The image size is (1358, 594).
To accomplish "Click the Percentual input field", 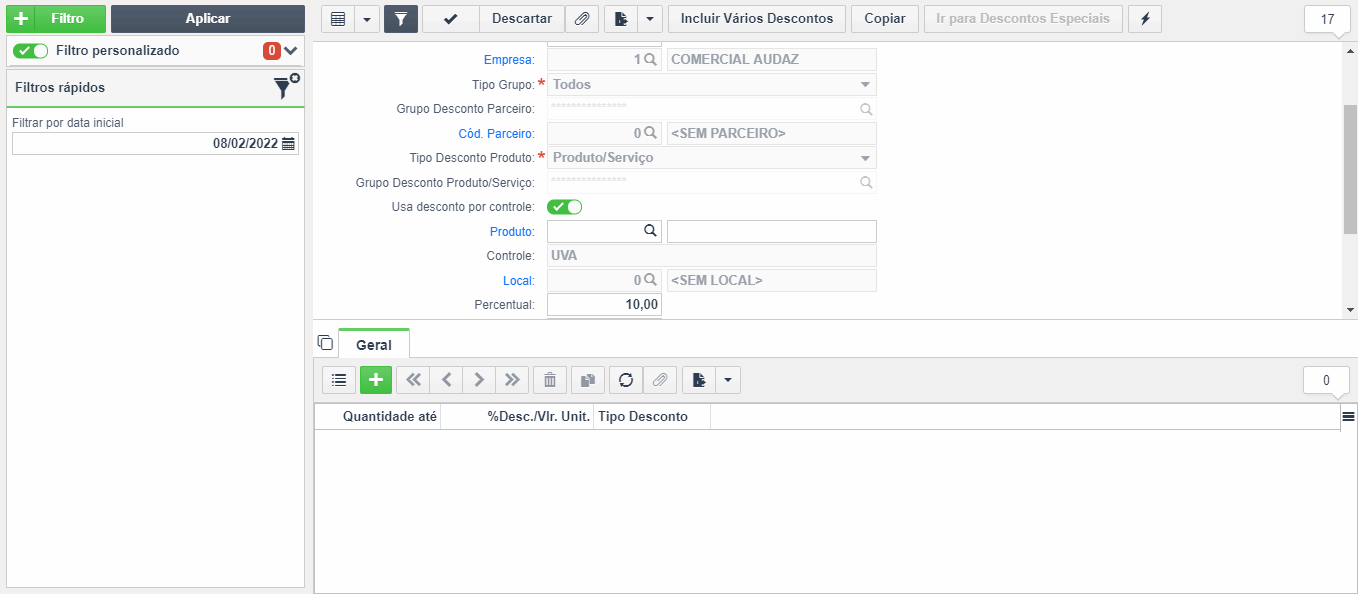I will (x=604, y=304).
